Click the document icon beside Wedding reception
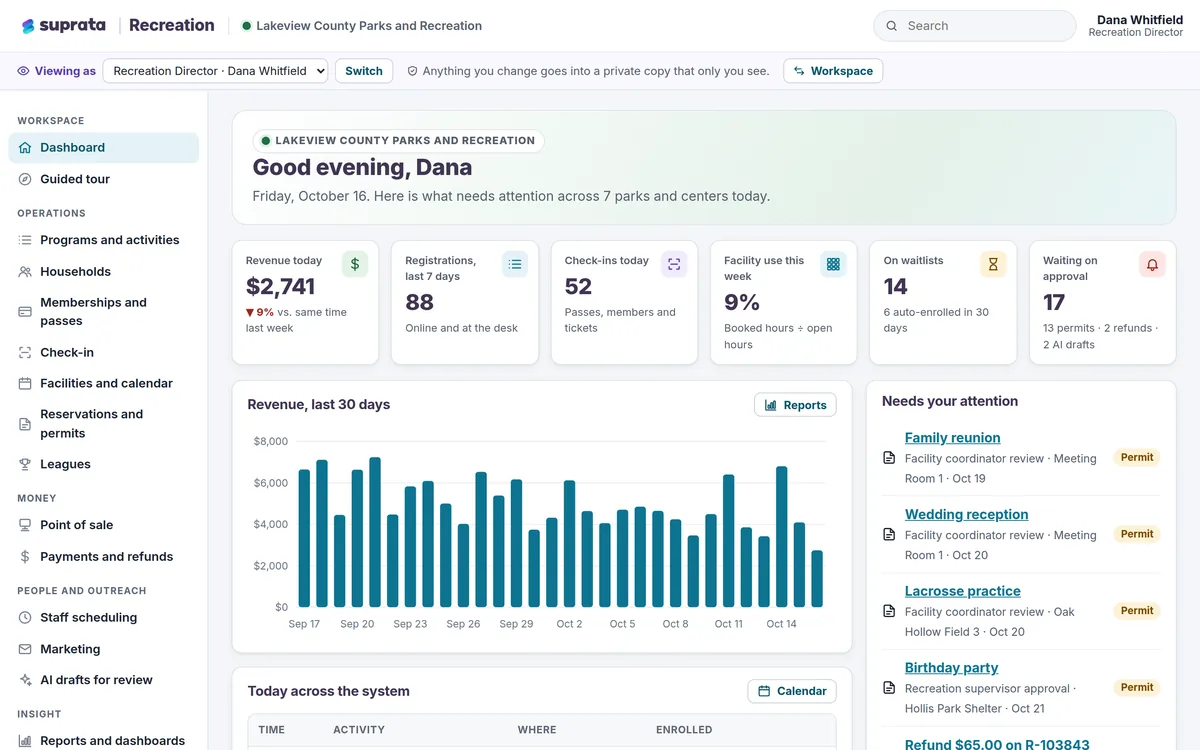 click(889, 535)
